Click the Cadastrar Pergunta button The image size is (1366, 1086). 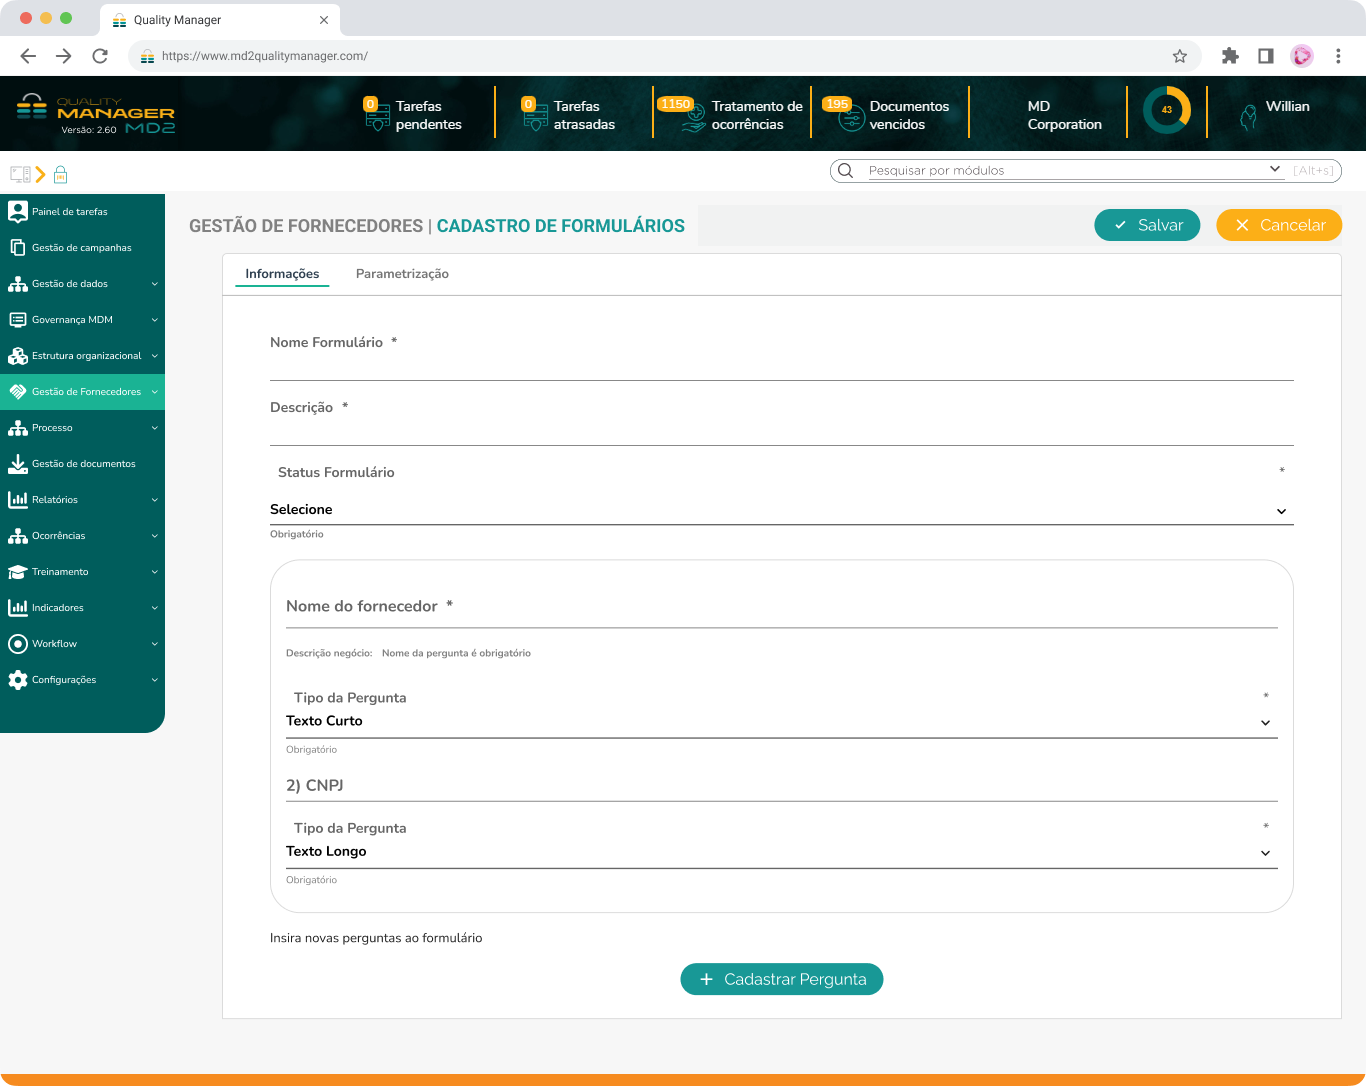[x=781, y=979]
